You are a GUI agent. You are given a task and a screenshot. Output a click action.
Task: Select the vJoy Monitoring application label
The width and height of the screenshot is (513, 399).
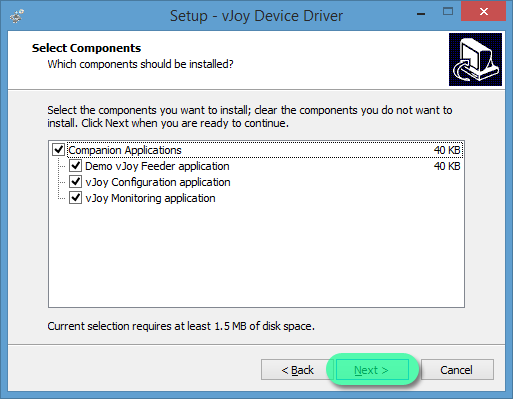pyautogui.click(x=150, y=198)
